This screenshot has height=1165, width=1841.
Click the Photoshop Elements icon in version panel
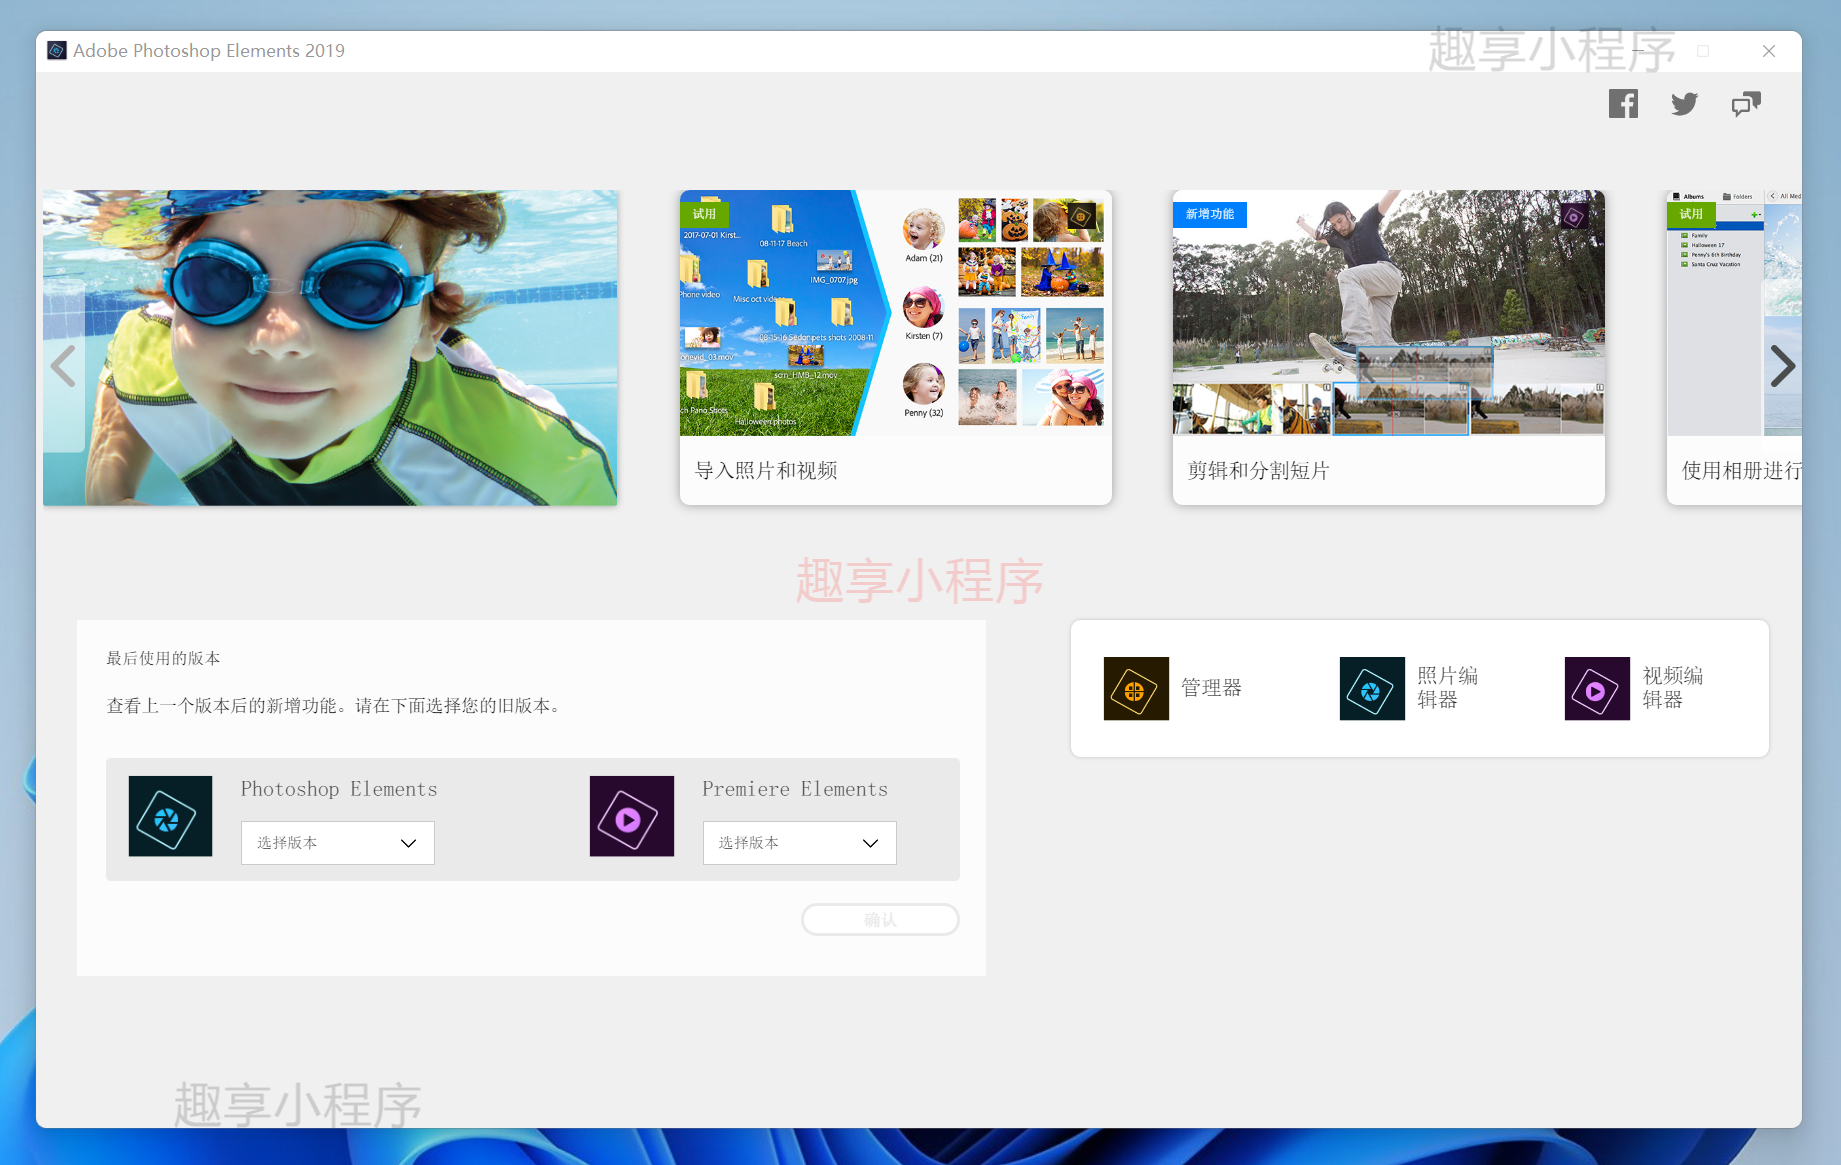click(x=170, y=816)
